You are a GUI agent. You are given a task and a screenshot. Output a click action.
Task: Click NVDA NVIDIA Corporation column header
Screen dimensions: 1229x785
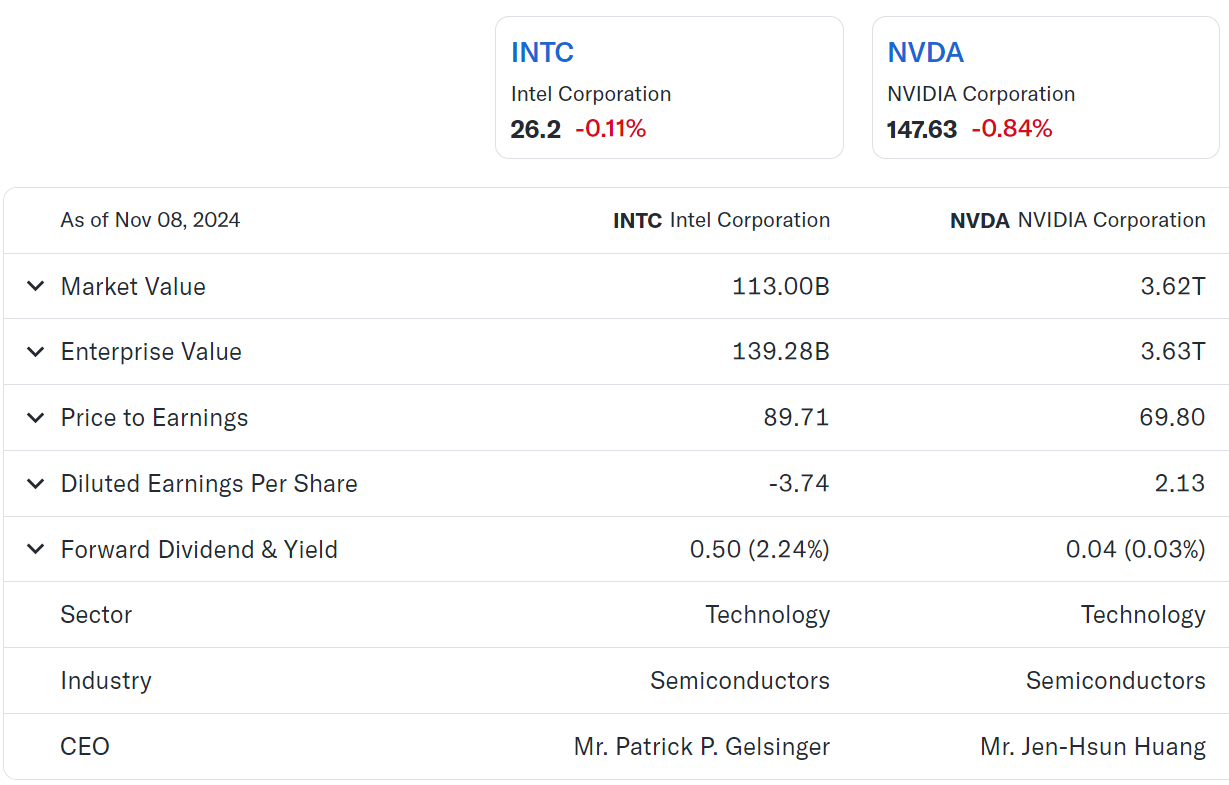[x=1078, y=220]
